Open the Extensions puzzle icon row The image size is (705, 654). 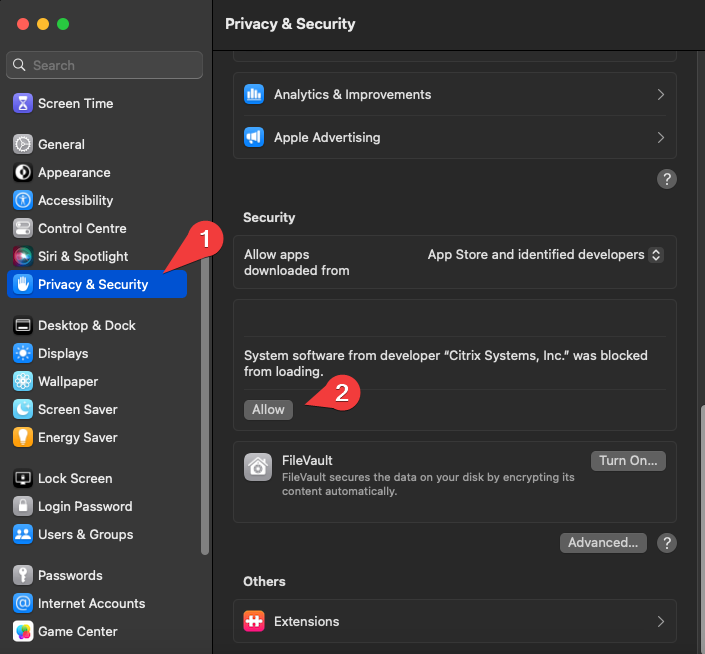(x=254, y=621)
